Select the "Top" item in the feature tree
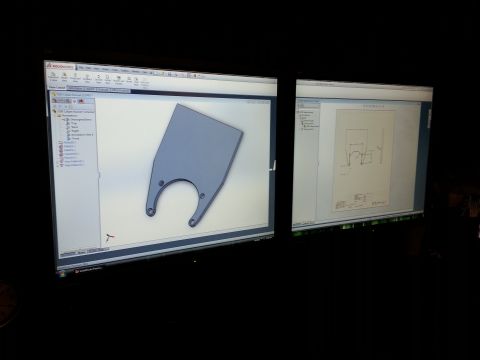 pyautogui.click(x=73, y=123)
